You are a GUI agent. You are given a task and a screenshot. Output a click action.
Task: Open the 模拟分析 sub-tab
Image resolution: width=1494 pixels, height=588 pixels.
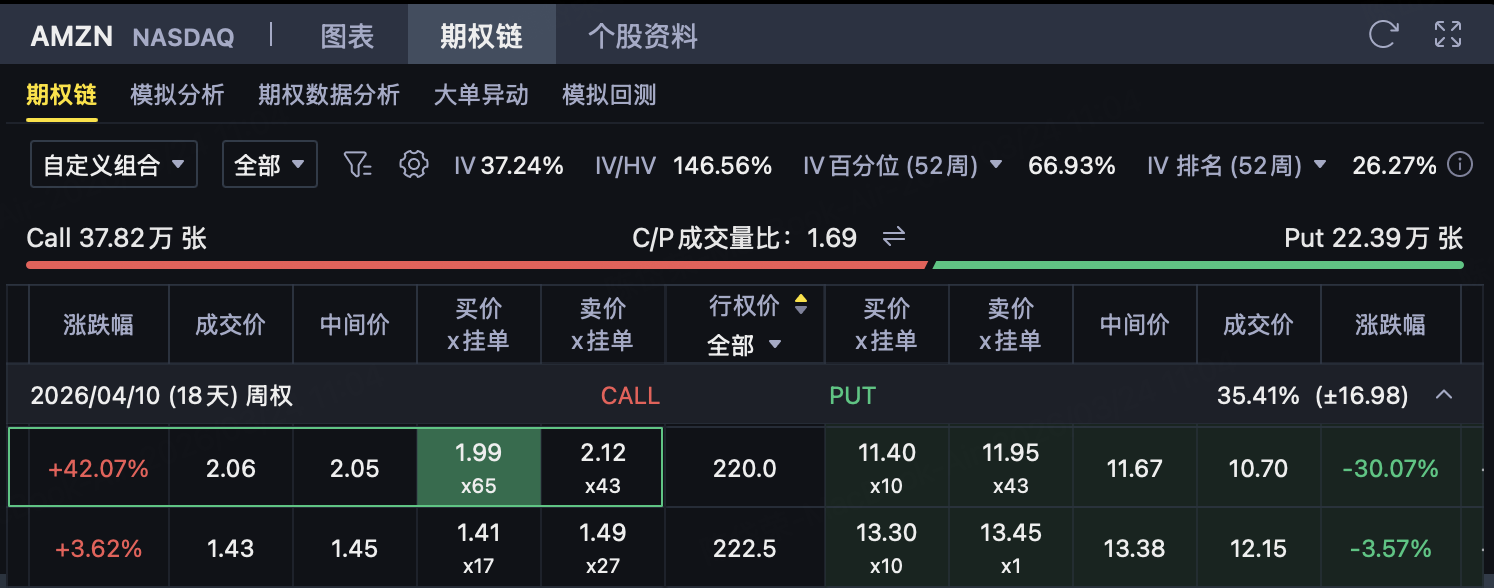pos(177,95)
